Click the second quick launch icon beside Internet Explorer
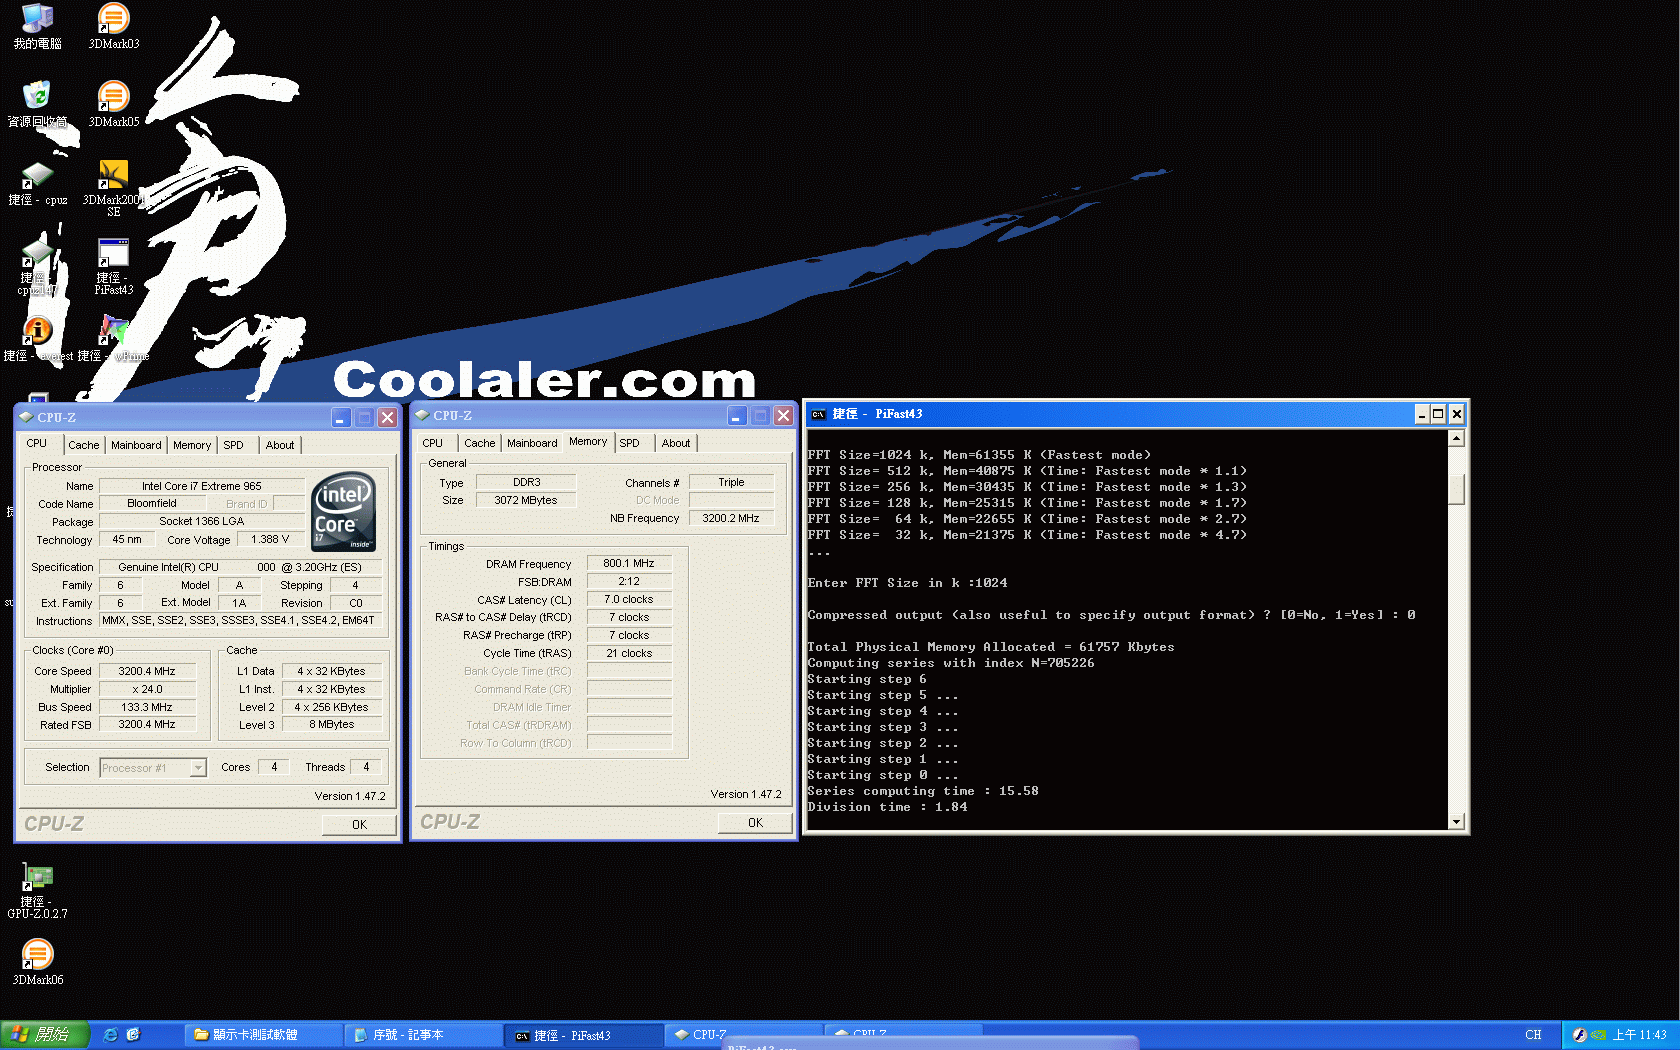The image size is (1680, 1050). pyautogui.click(x=133, y=1035)
